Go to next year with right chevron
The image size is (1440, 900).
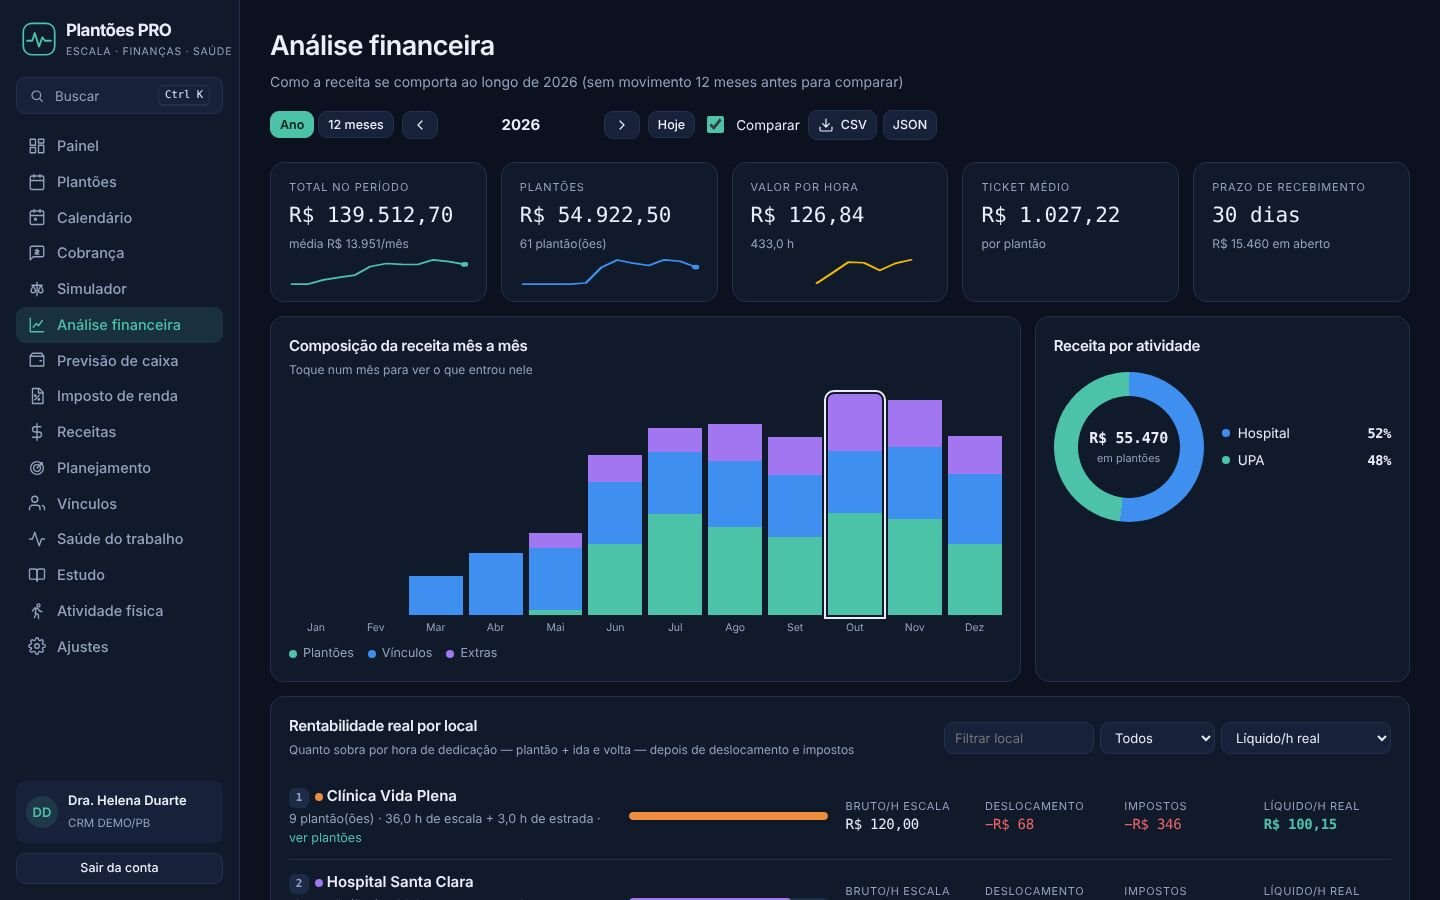pyautogui.click(x=622, y=125)
